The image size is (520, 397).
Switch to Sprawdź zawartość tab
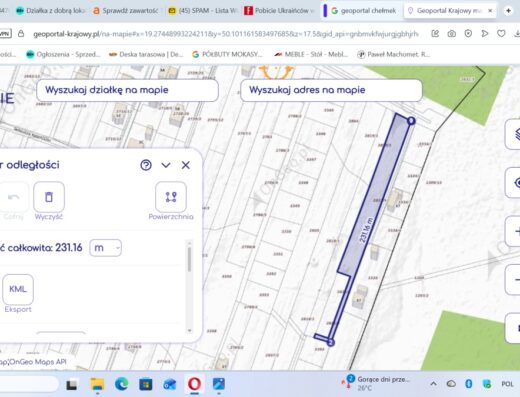tap(126, 11)
